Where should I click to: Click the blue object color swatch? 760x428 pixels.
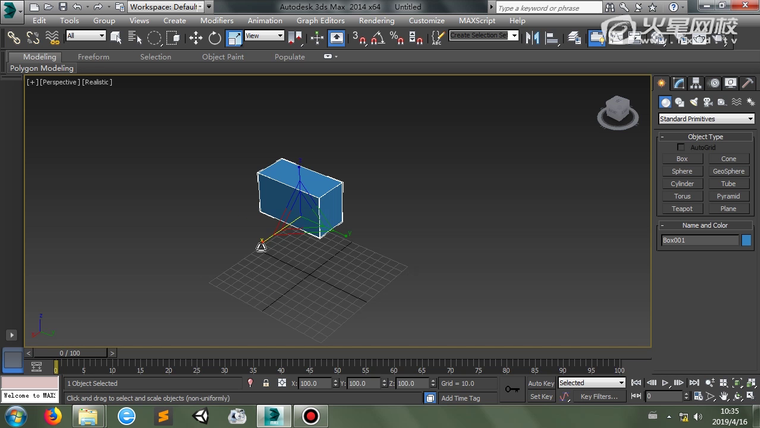[746, 241]
